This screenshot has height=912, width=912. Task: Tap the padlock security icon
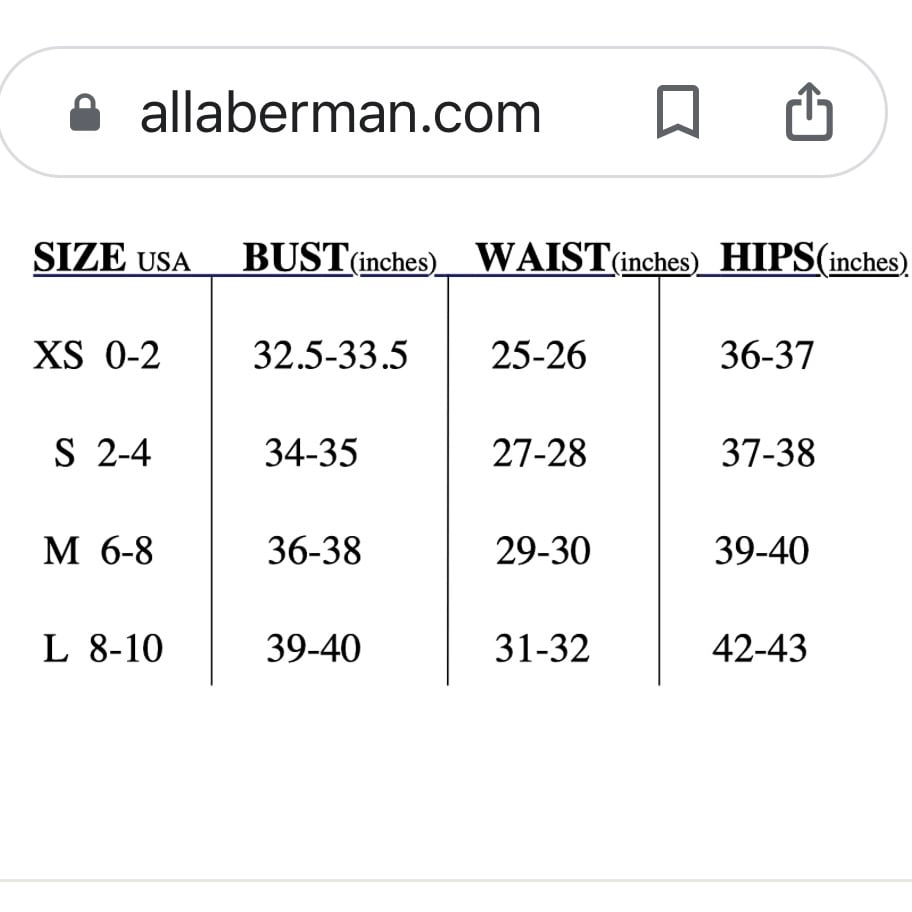click(x=85, y=112)
